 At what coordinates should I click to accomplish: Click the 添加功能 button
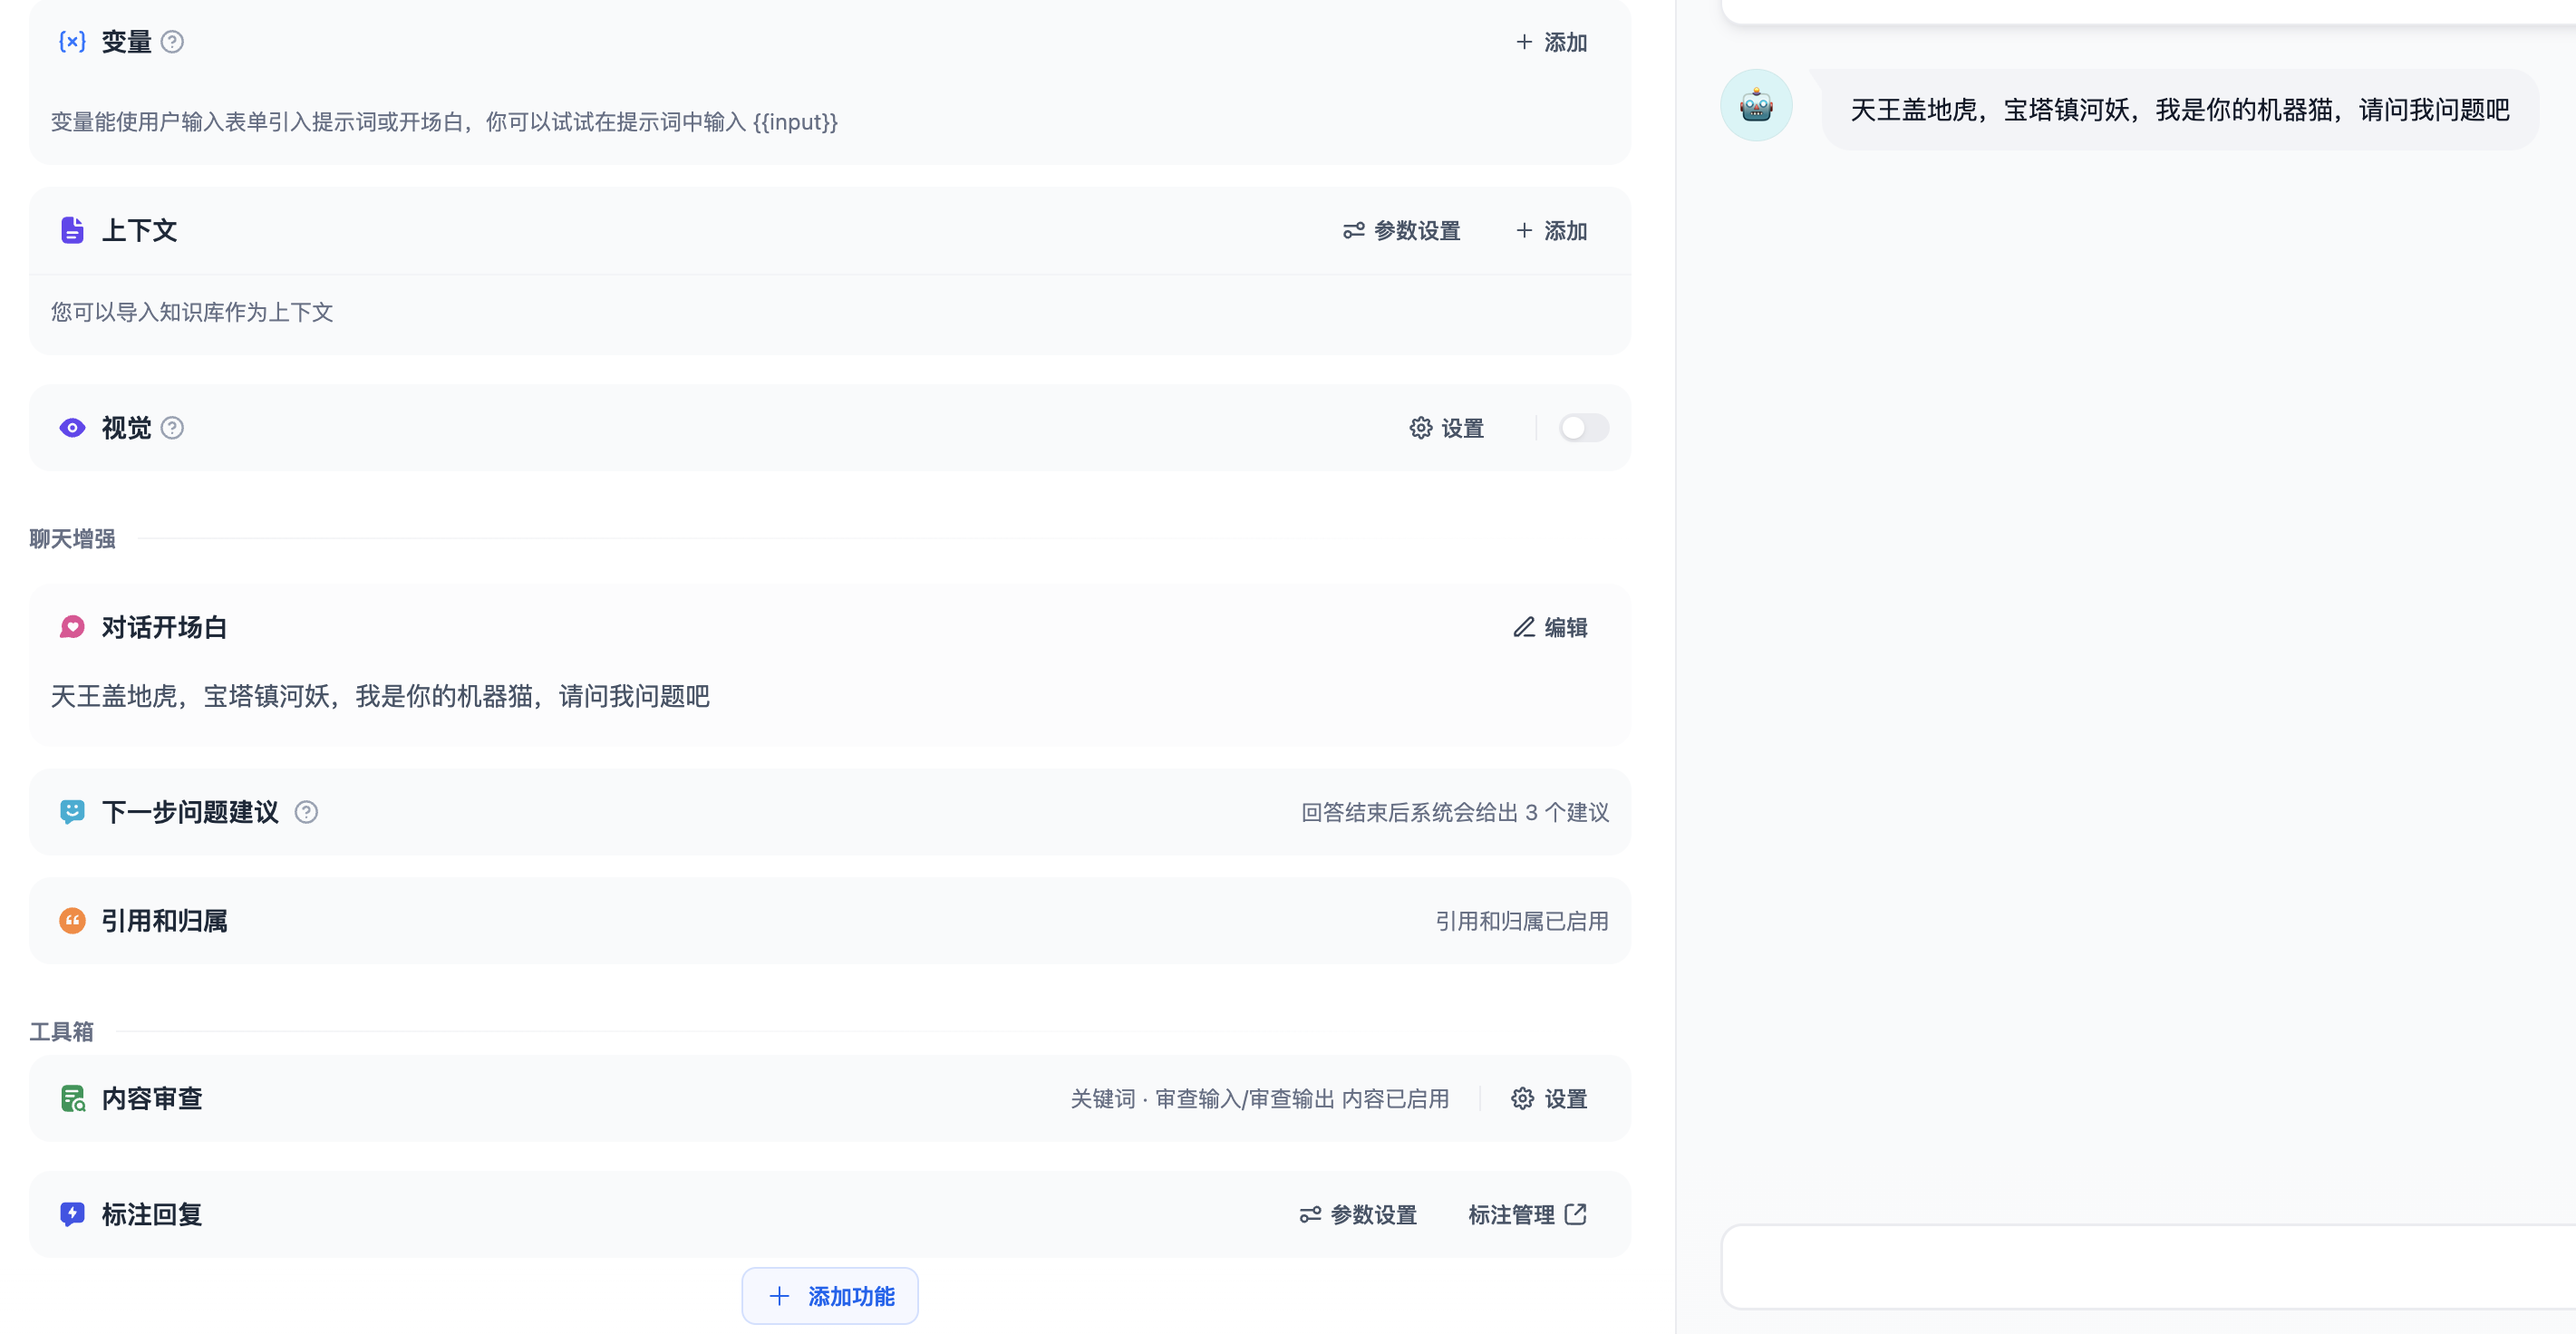pos(830,1296)
